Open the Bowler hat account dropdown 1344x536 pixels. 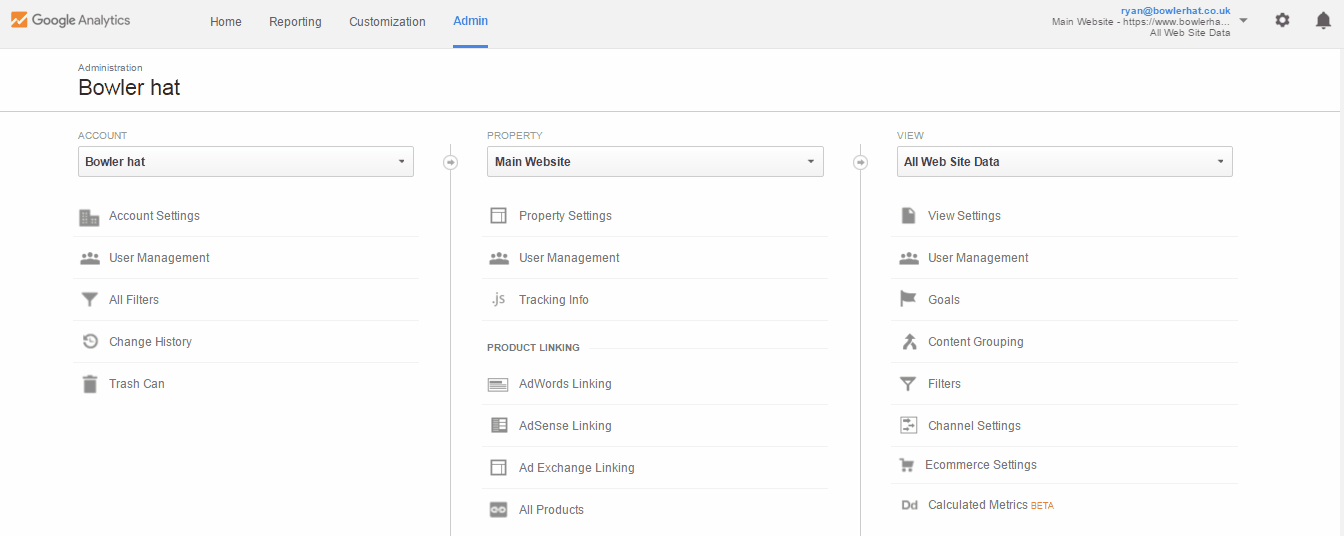pyautogui.click(x=246, y=162)
